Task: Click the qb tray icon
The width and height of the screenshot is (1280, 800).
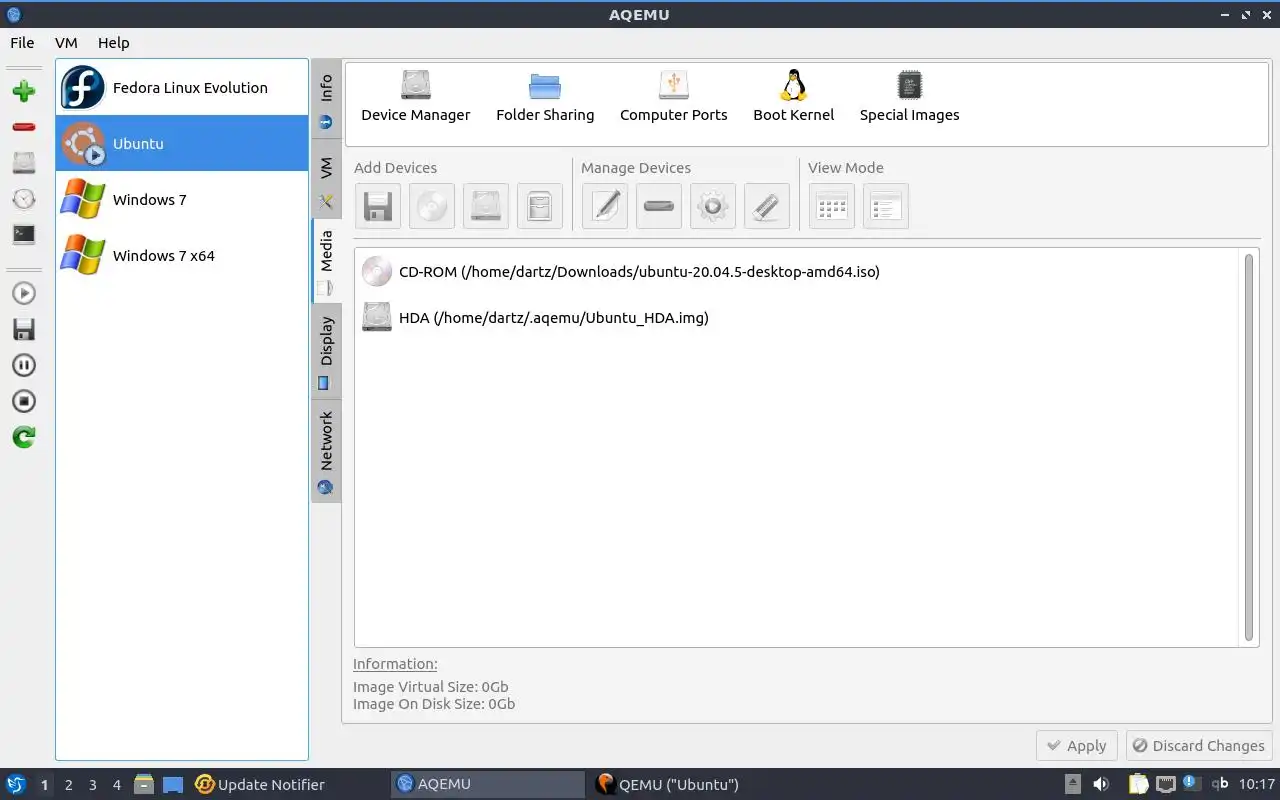Action: (x=1219, y=785)
